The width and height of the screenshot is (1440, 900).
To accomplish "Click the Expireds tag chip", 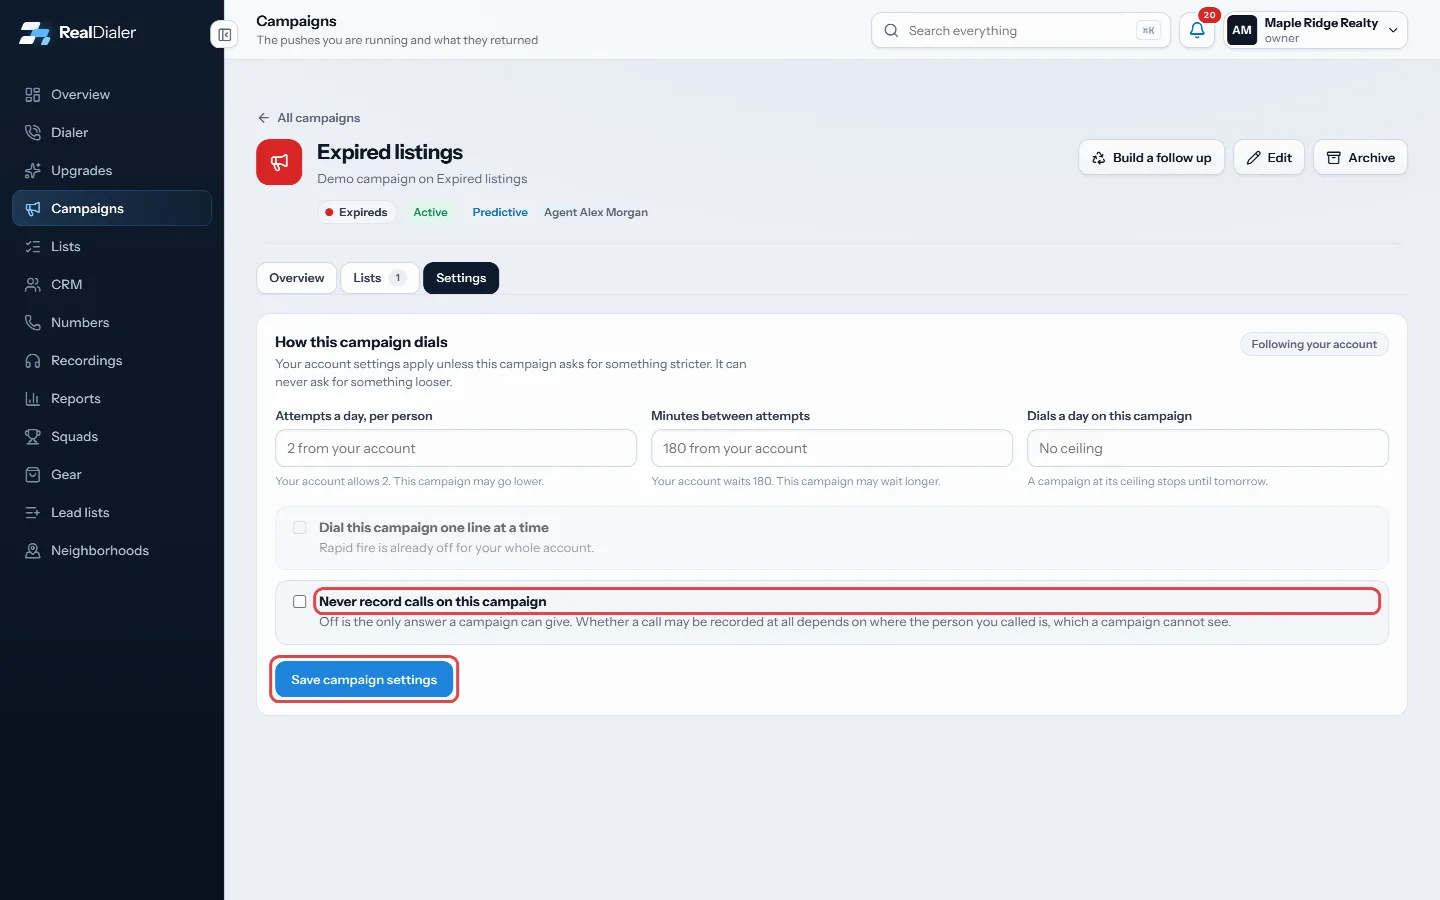I will click(x=356, y=212).
